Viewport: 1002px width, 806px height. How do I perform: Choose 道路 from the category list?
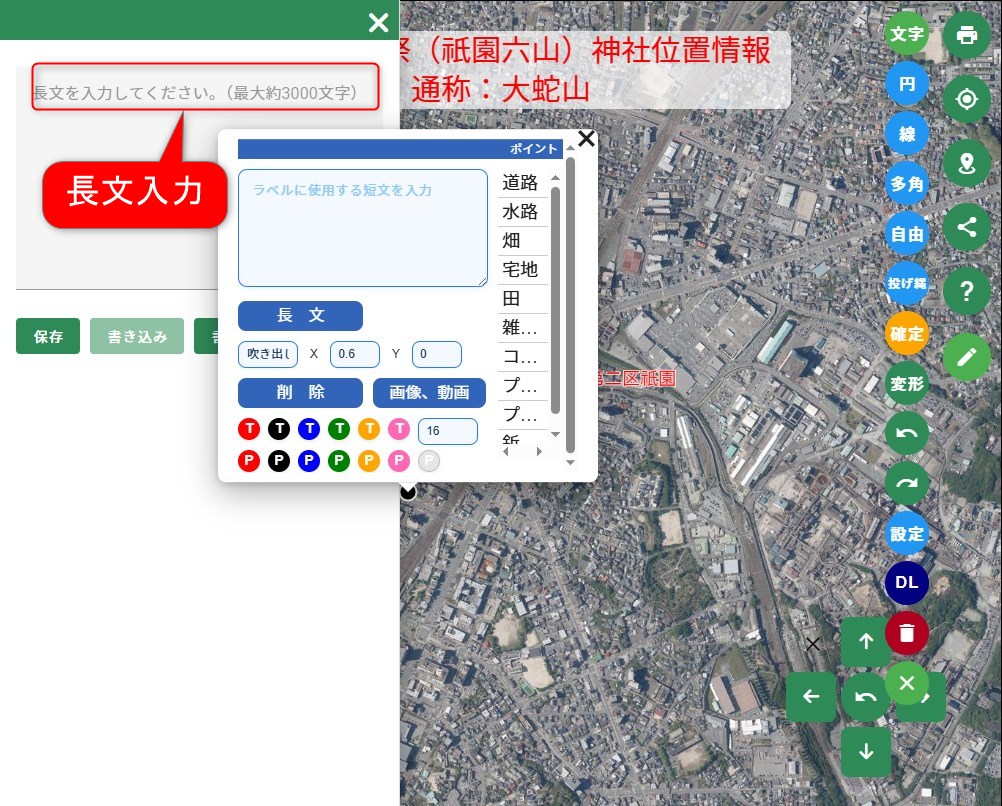[x=521, y=183]
